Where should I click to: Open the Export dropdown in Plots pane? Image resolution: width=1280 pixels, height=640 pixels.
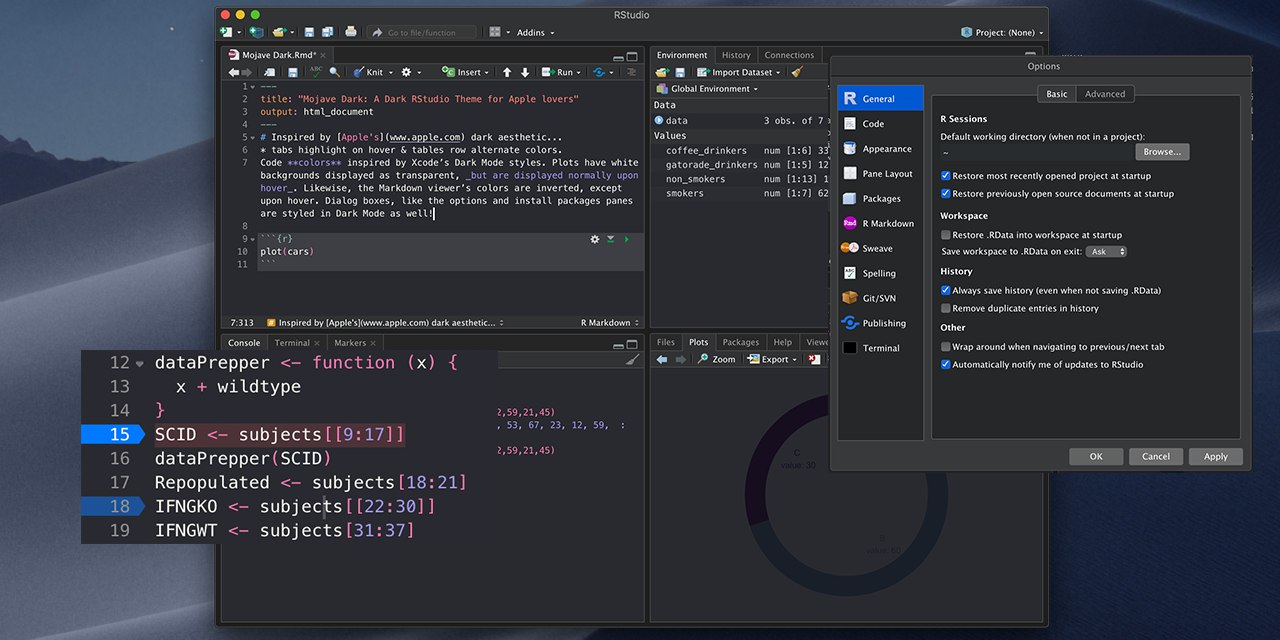point(773,359)
